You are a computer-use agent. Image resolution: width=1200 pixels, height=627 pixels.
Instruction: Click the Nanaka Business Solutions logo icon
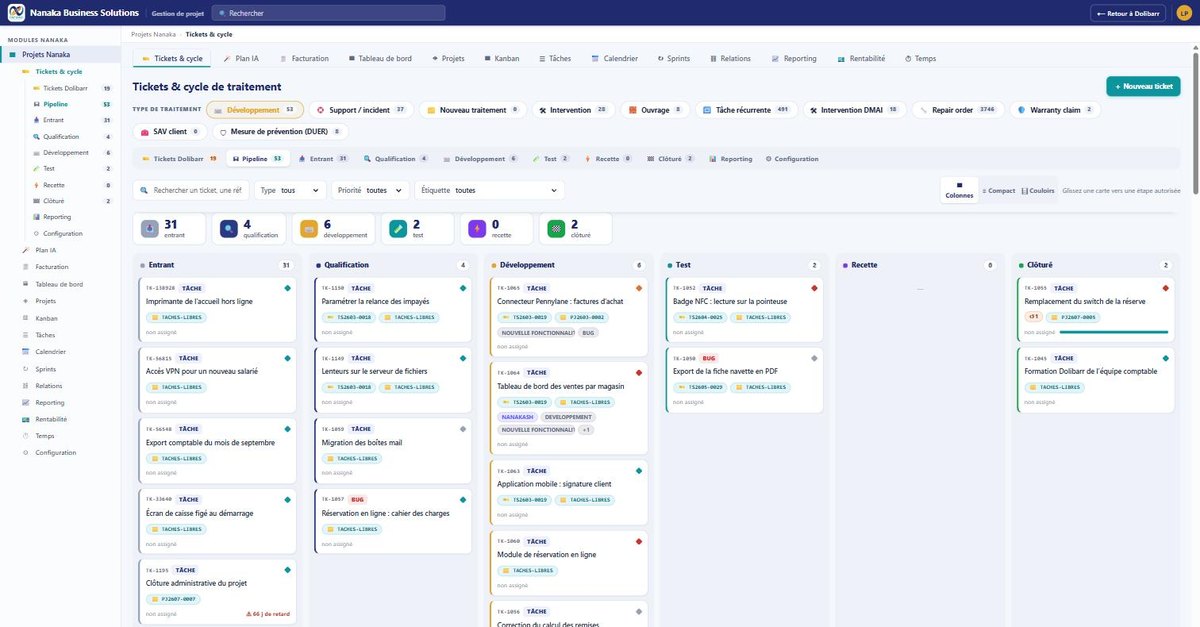(x=16, y=13)
